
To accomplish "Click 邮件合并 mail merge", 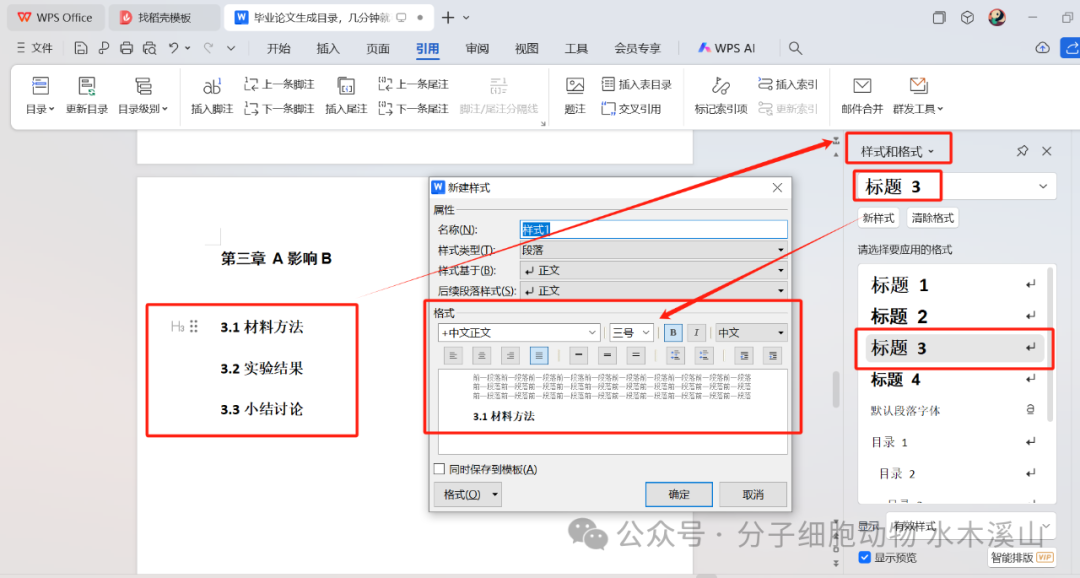I will pos(862,95).
